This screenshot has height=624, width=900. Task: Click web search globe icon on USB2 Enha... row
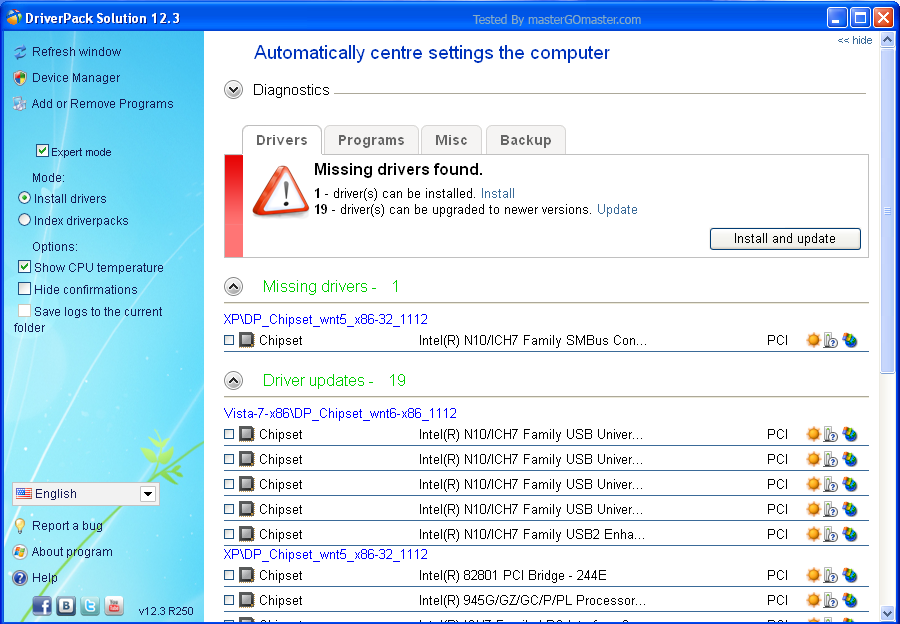849,534
